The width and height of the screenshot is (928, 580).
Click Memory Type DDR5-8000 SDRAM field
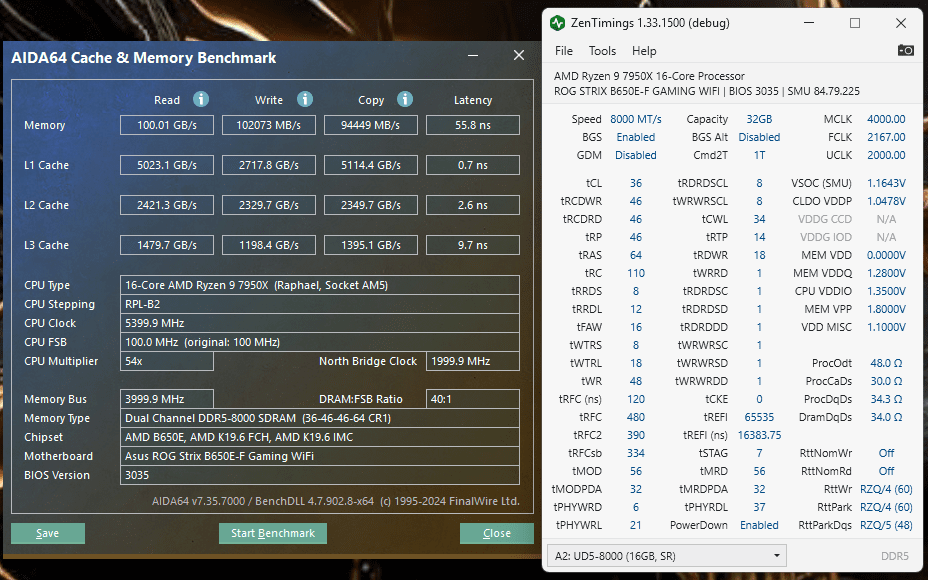pos(320,418)
